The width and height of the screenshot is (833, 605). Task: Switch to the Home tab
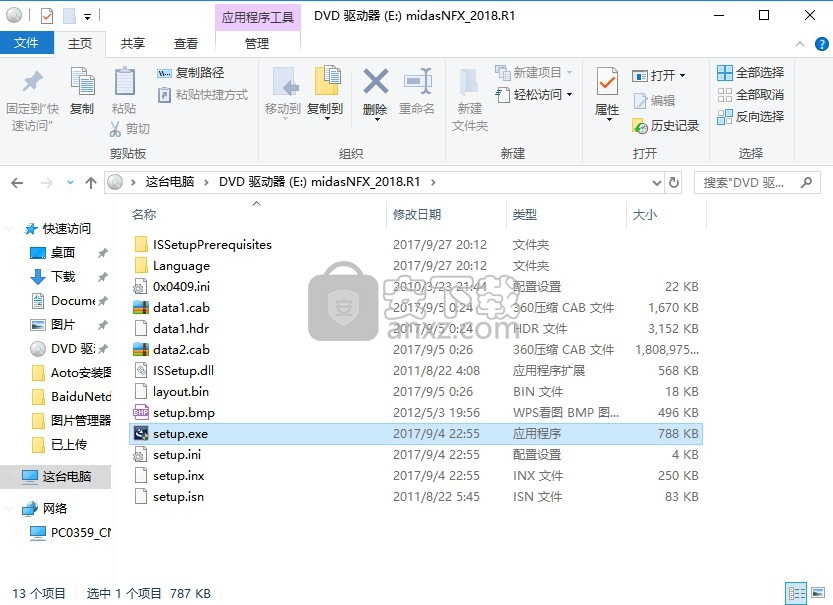80,44
